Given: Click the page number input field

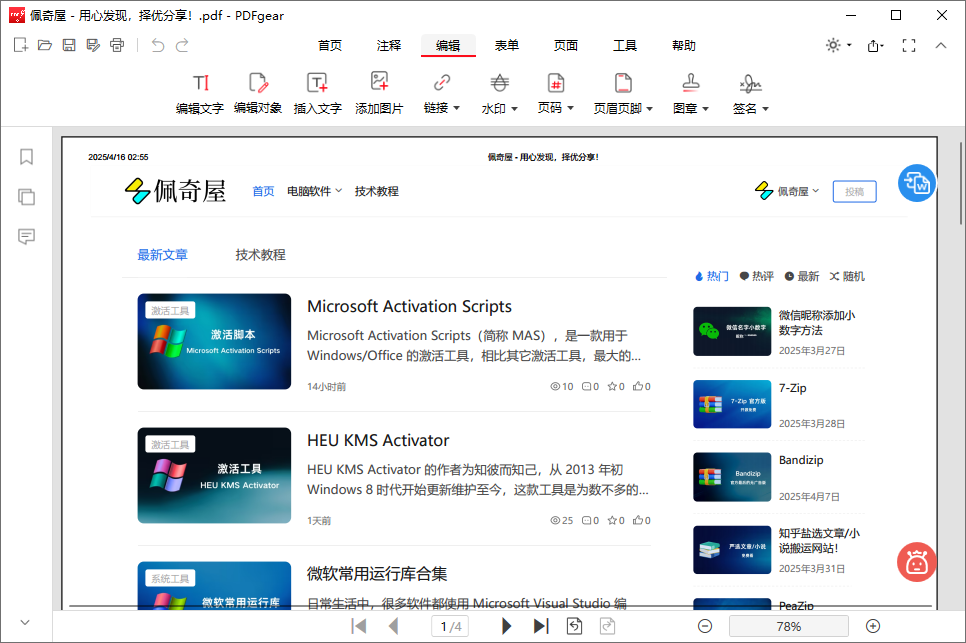Looking at the screenshot, I should (x=450, y=626).
